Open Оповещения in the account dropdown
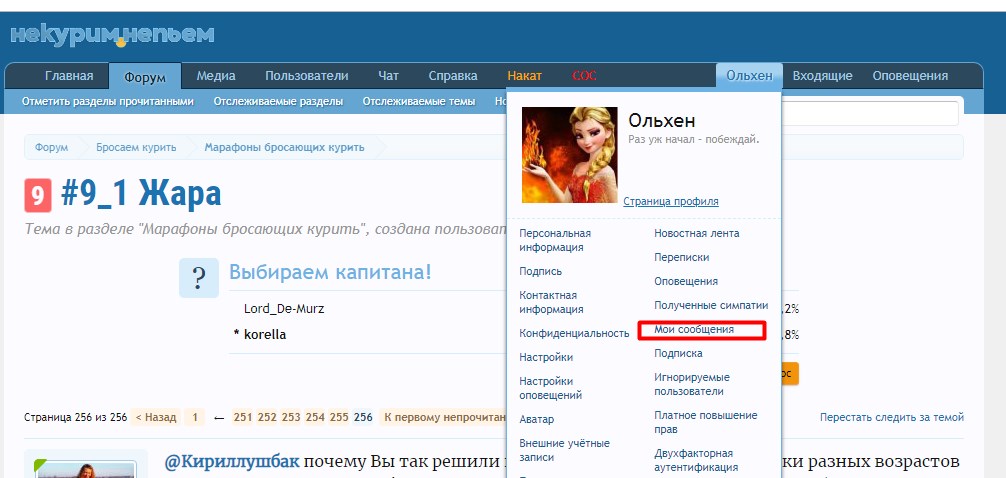 (686, 282)
